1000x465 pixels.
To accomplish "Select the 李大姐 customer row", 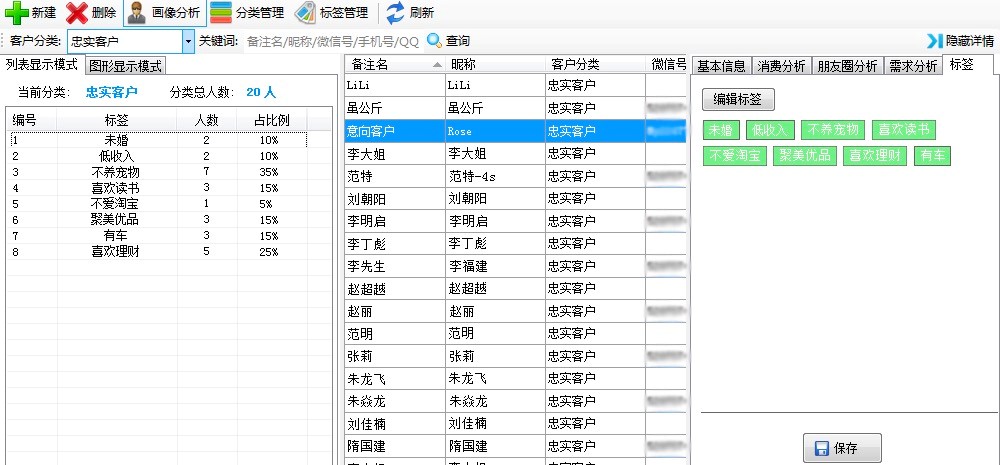I will point(395,153).
